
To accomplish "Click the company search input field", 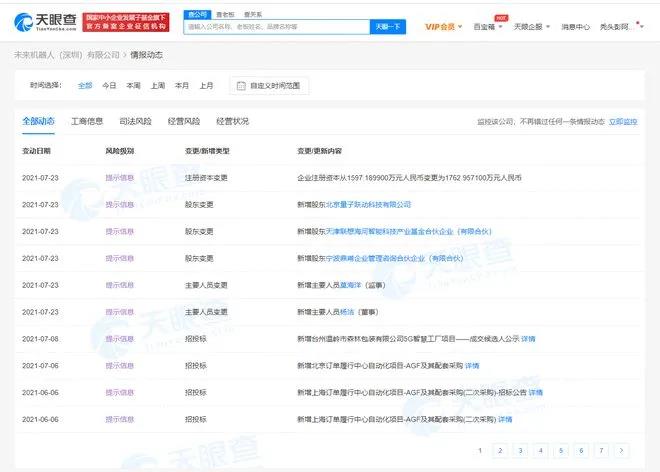I will (x=275, y=27).
